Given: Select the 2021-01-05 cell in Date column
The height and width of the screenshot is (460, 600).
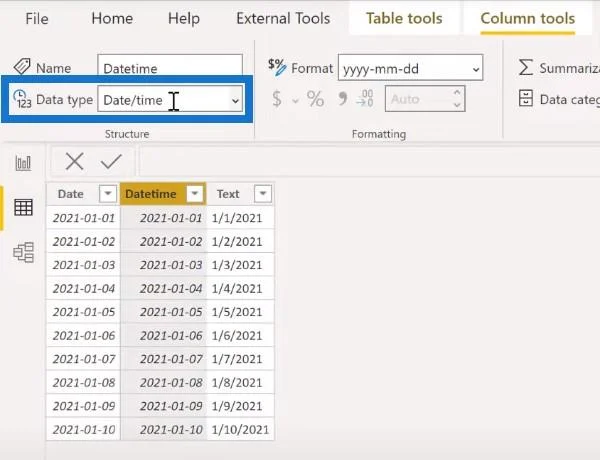Looking at the screenshot, I should click(x=83, y=312).
